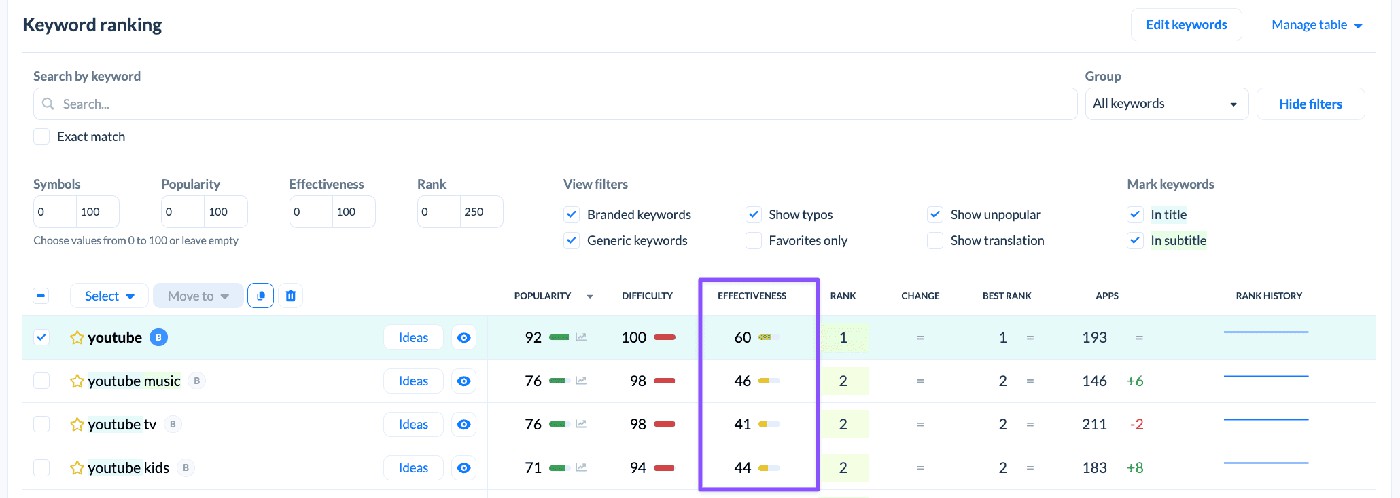Sort by Change column header

[920, 296]
